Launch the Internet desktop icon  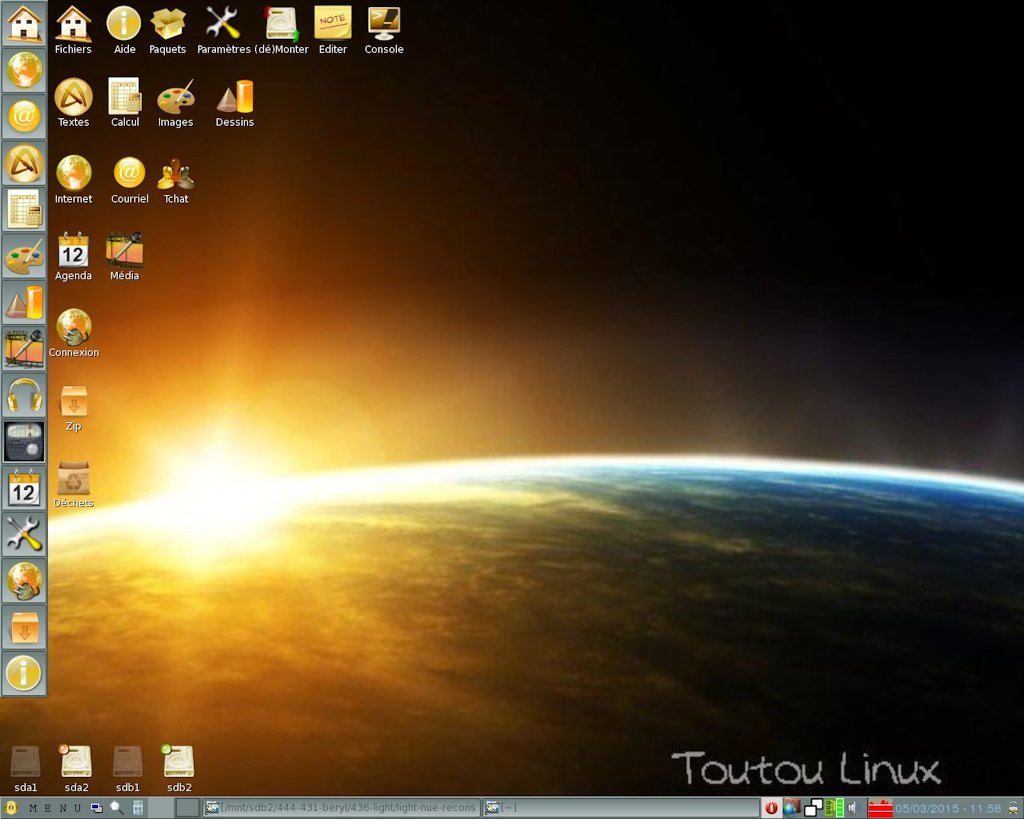click(73, 180)
